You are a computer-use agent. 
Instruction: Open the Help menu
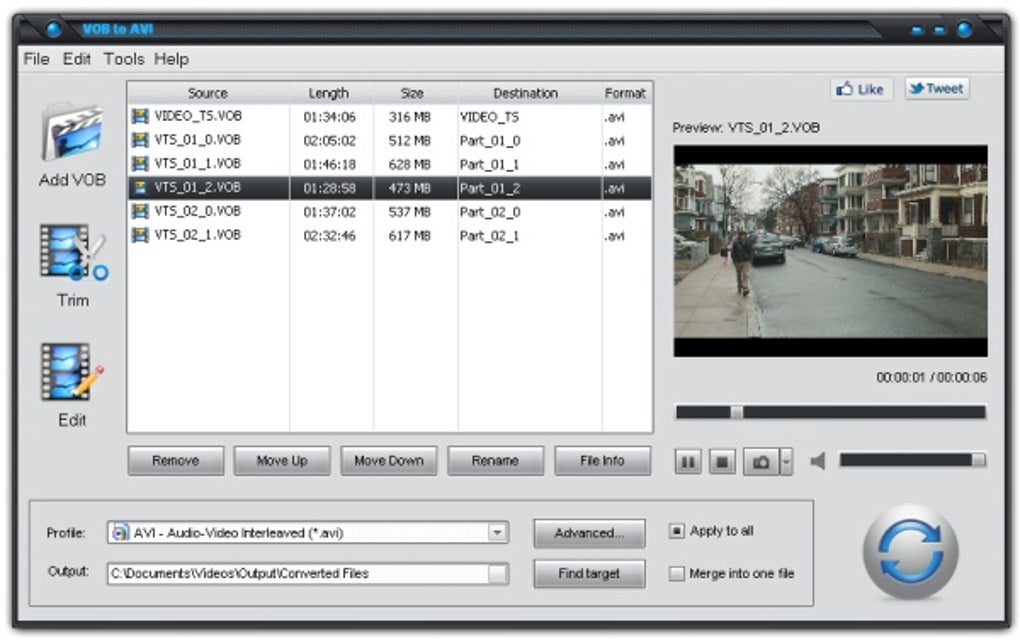172,59
